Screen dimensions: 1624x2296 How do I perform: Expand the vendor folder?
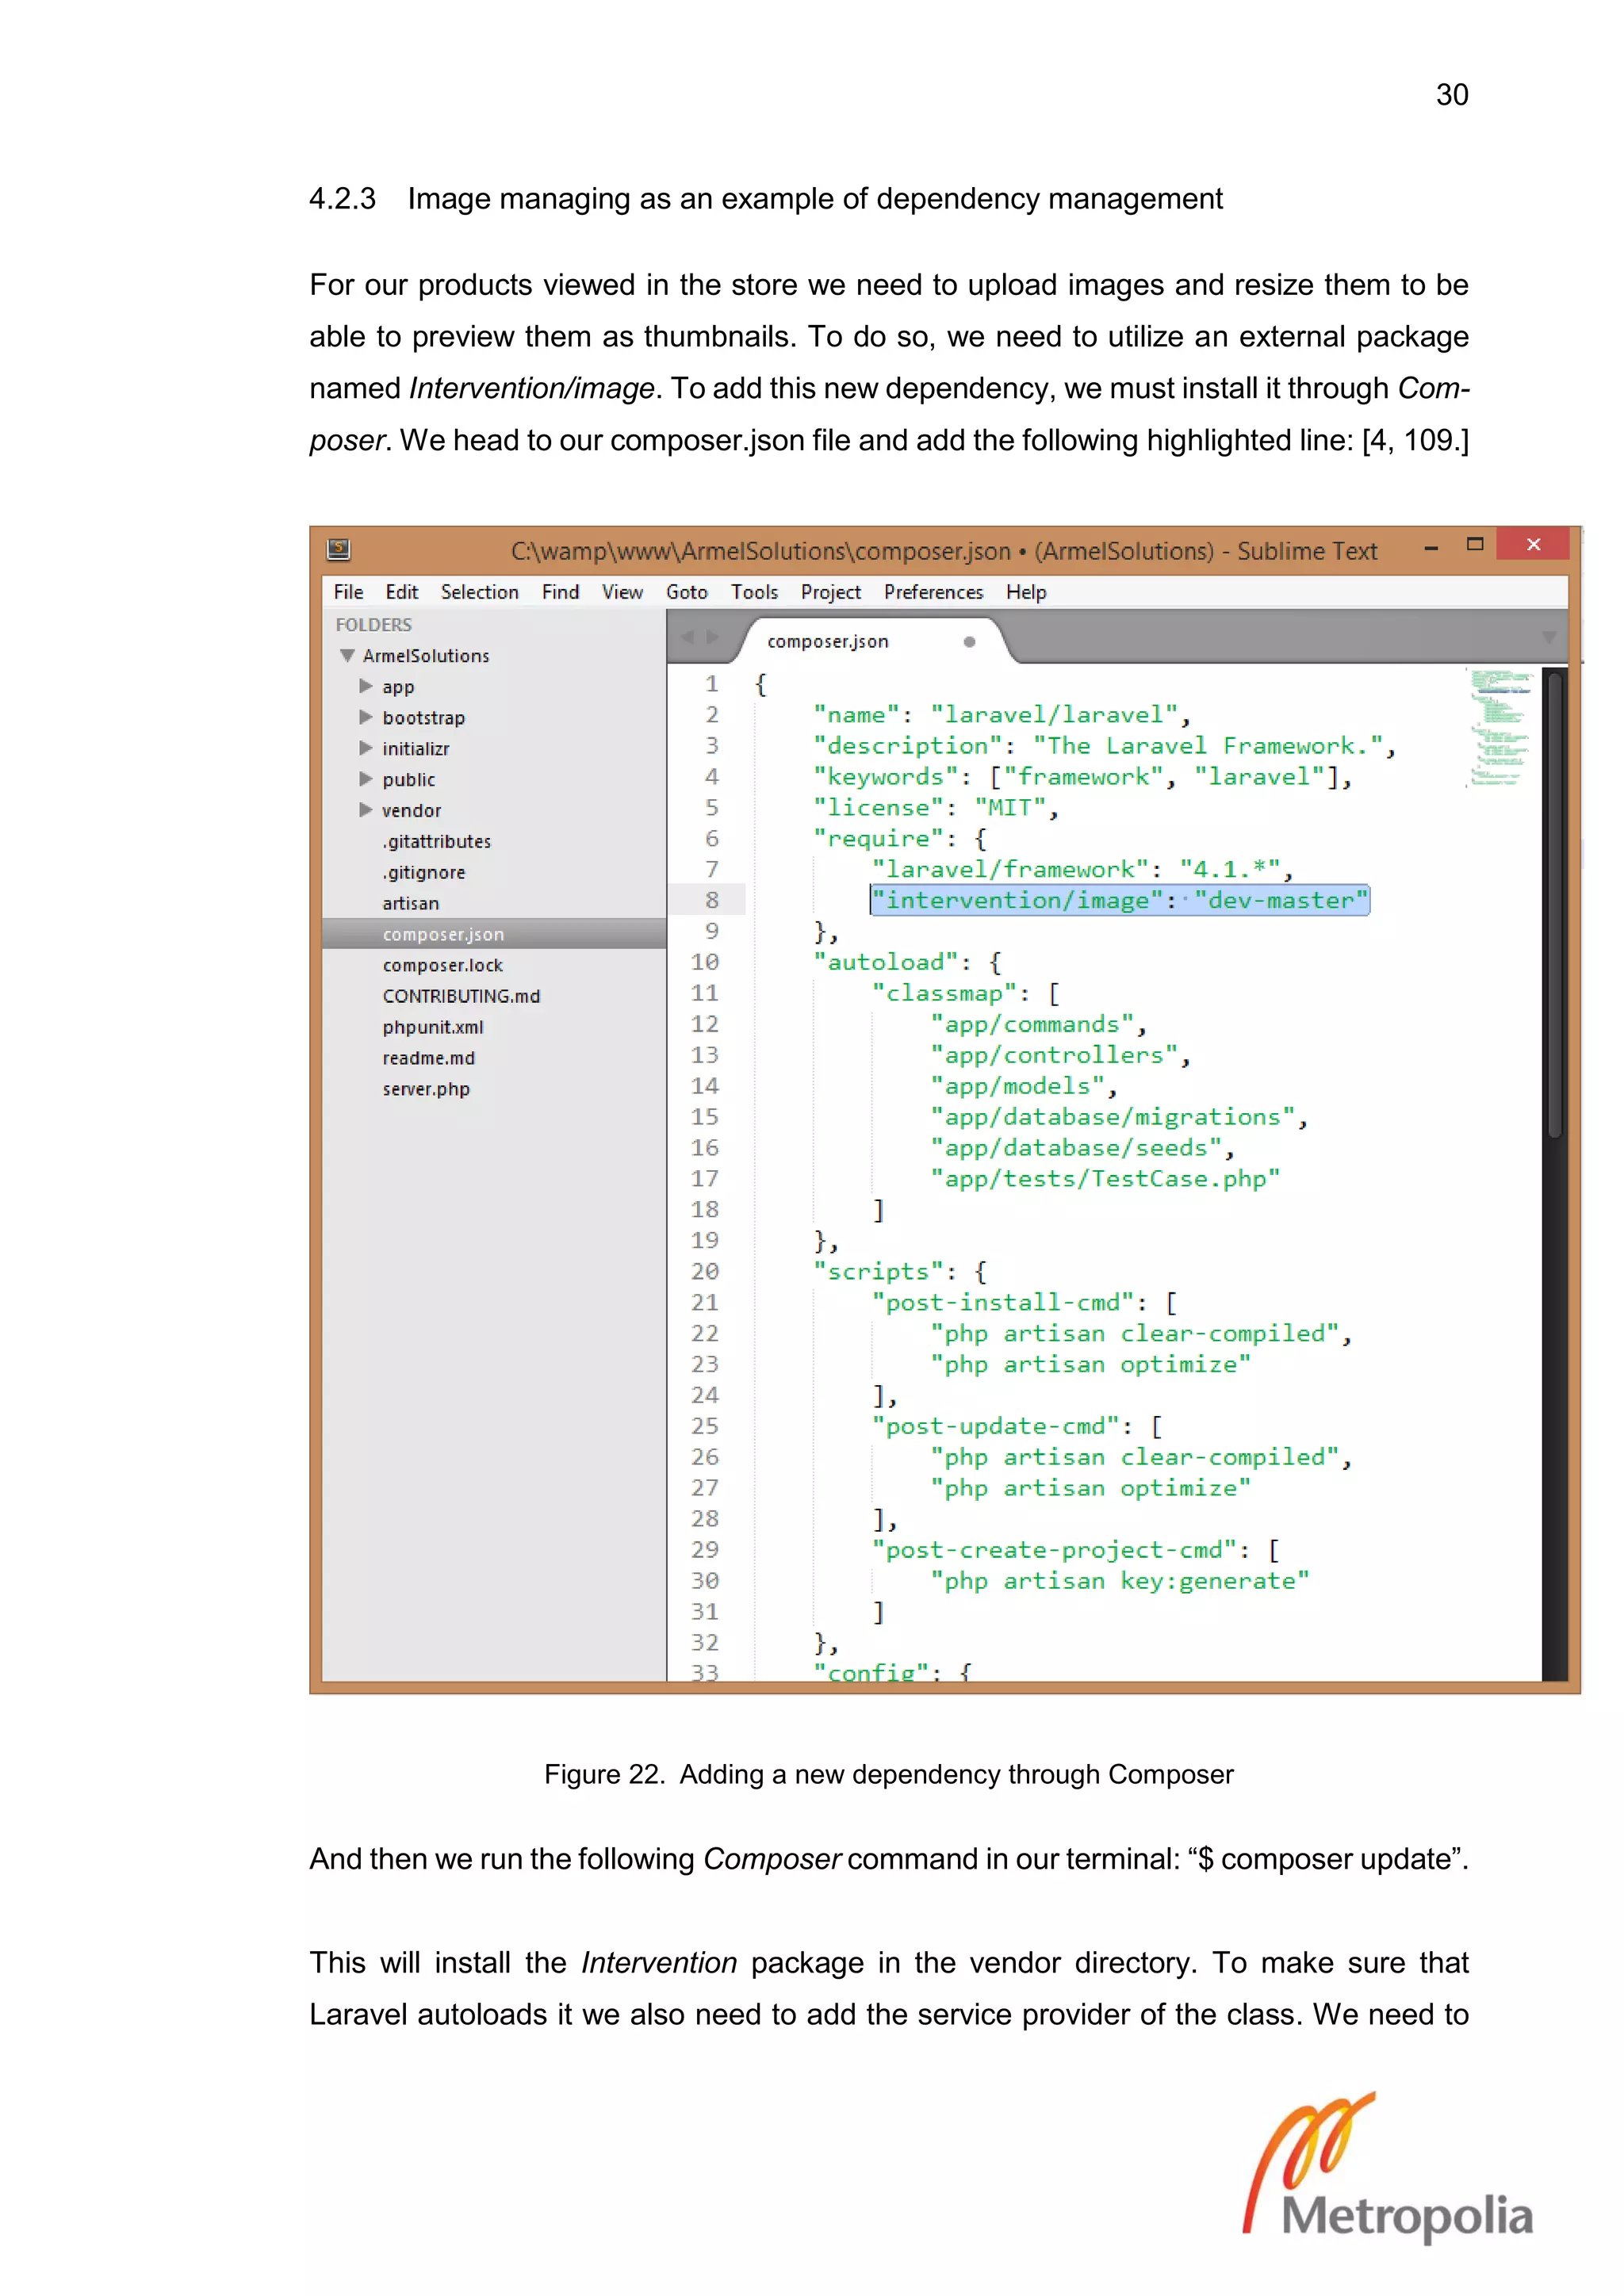pos(366,810)
